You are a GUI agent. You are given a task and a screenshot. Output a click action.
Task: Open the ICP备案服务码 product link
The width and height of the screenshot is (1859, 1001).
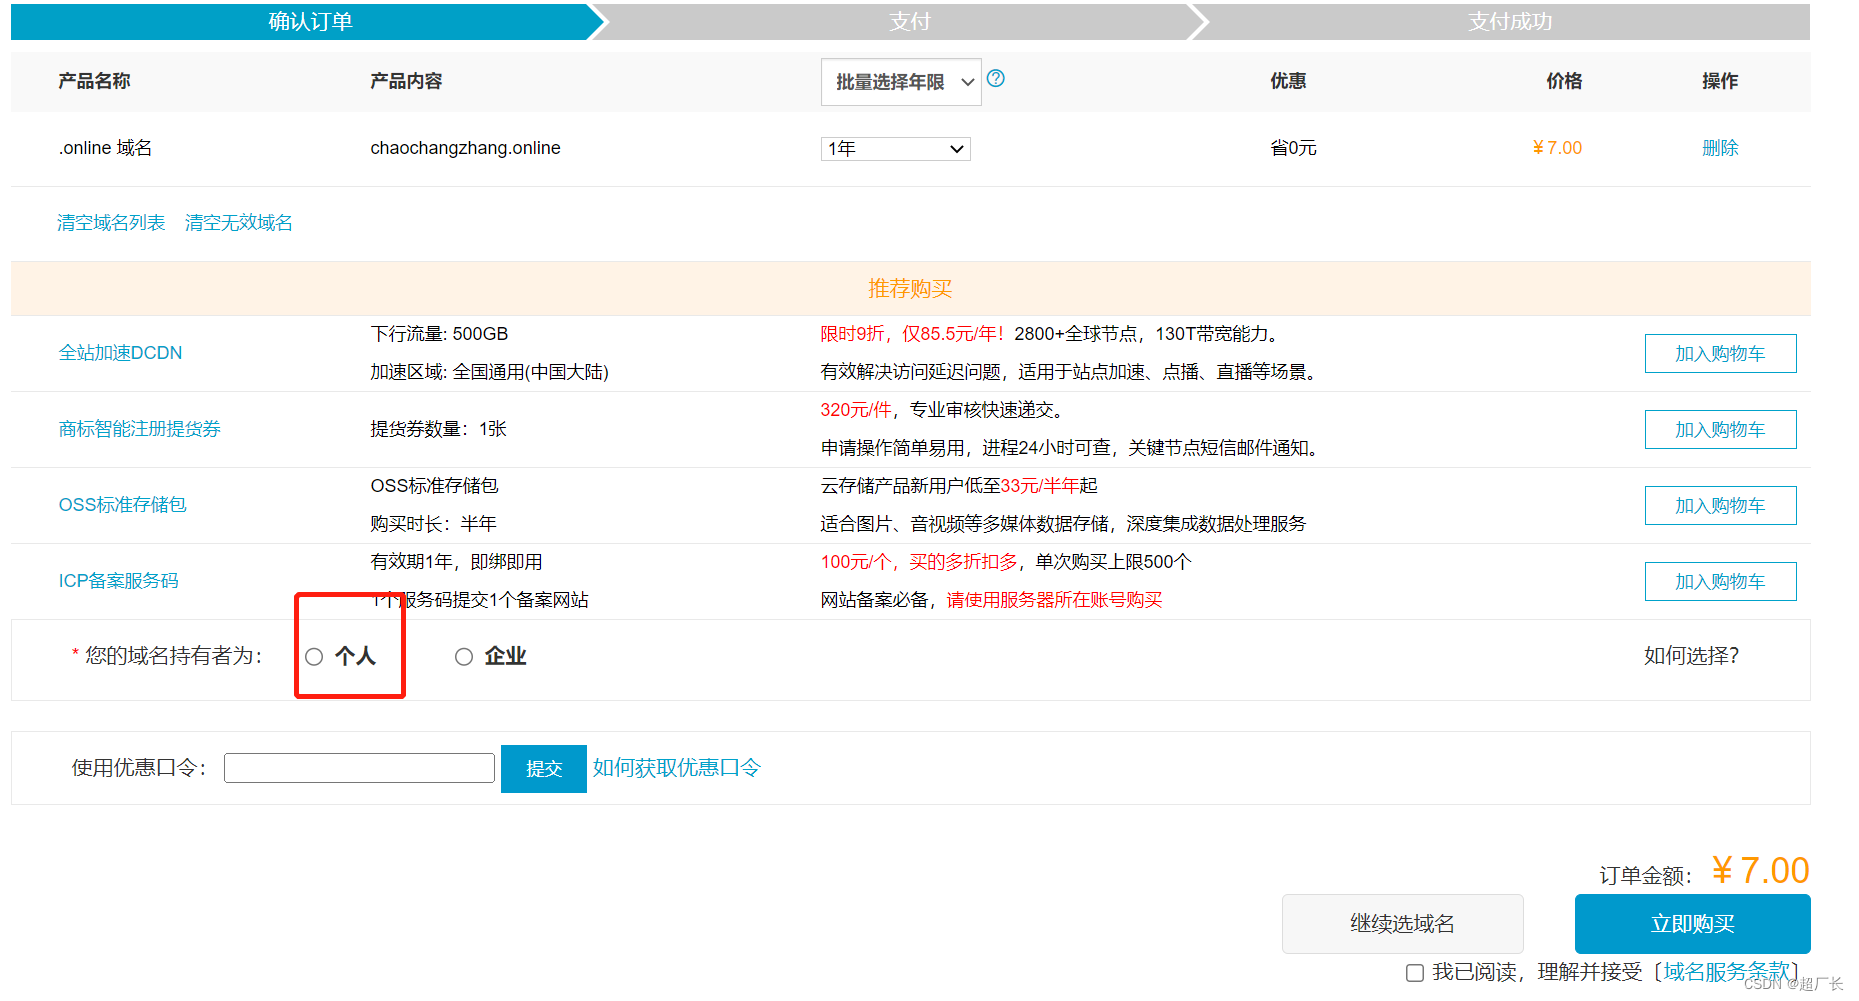point(118,581)
